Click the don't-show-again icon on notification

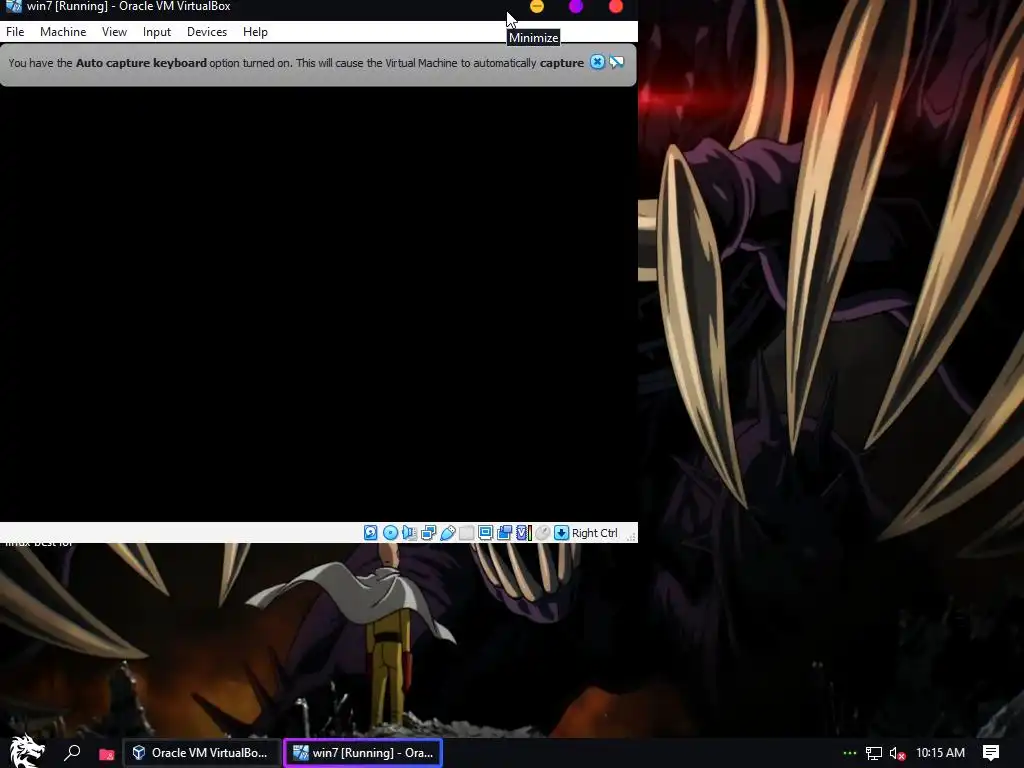pos(616,62)
